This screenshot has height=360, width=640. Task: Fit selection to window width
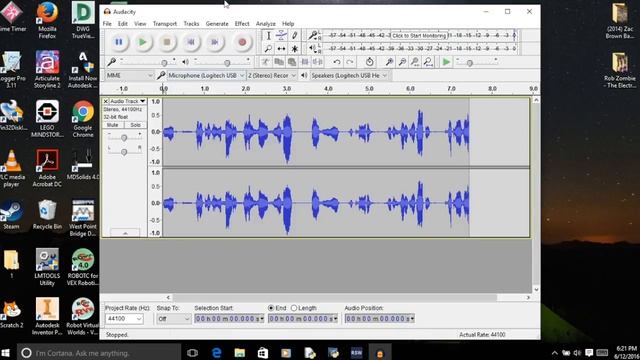point(415,62)
